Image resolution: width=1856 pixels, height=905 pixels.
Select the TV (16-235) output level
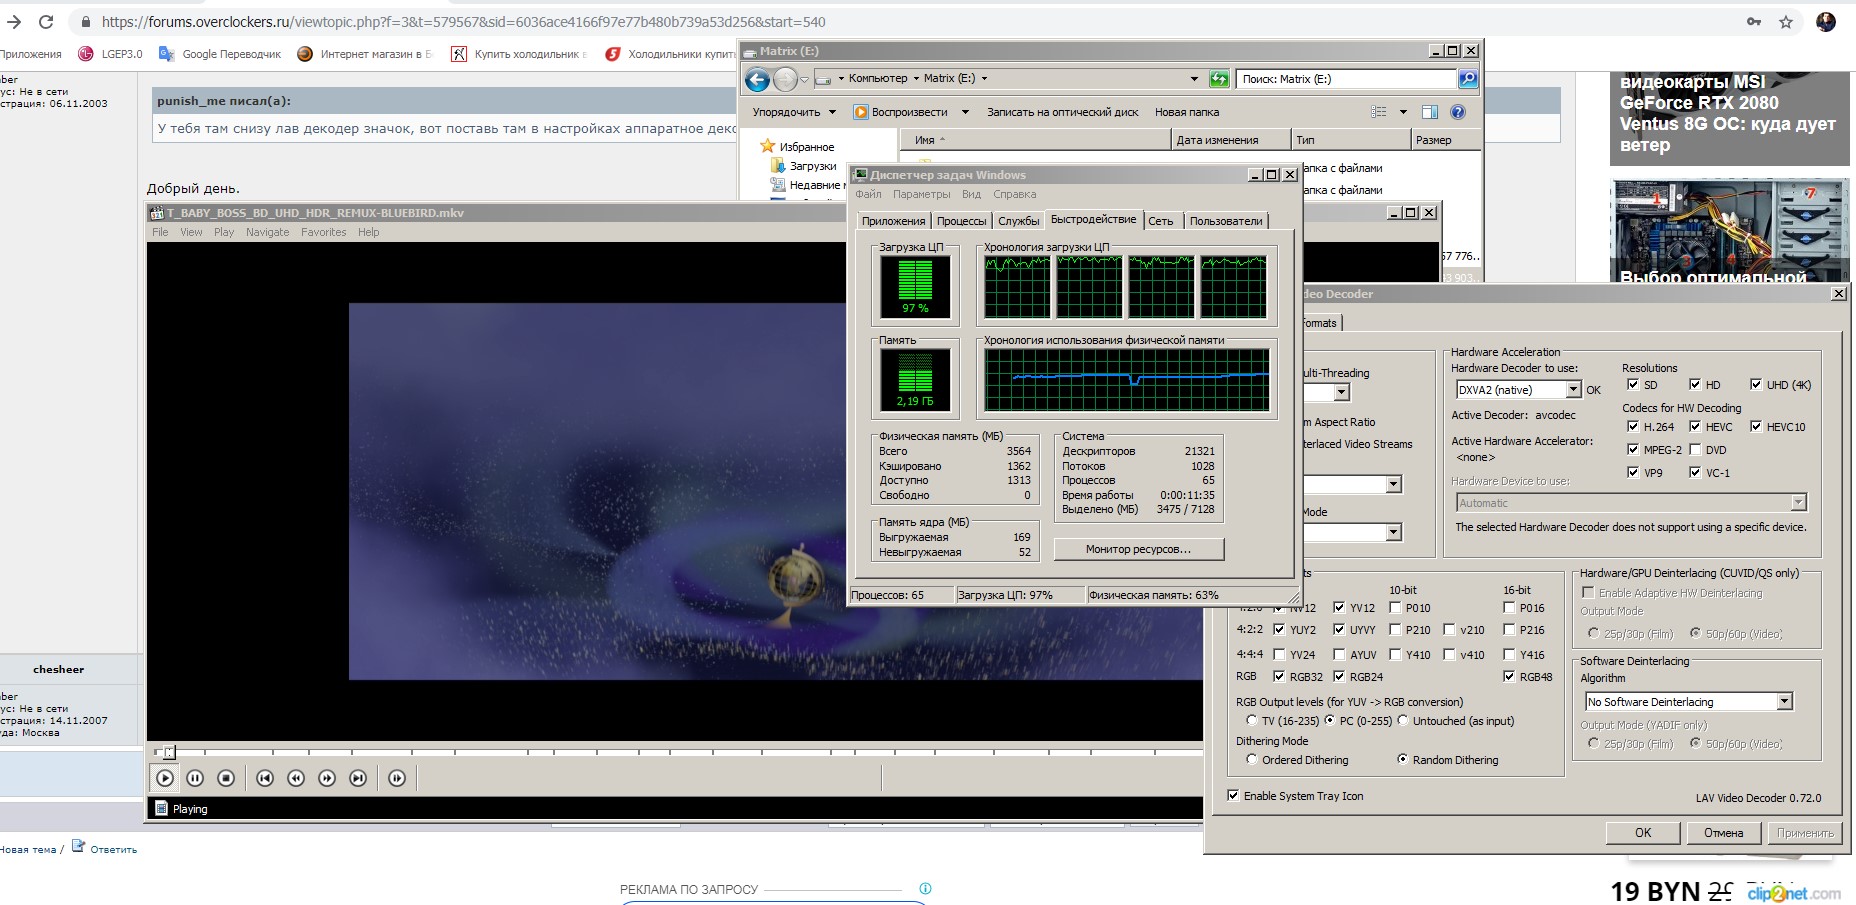click(1252, 721)
